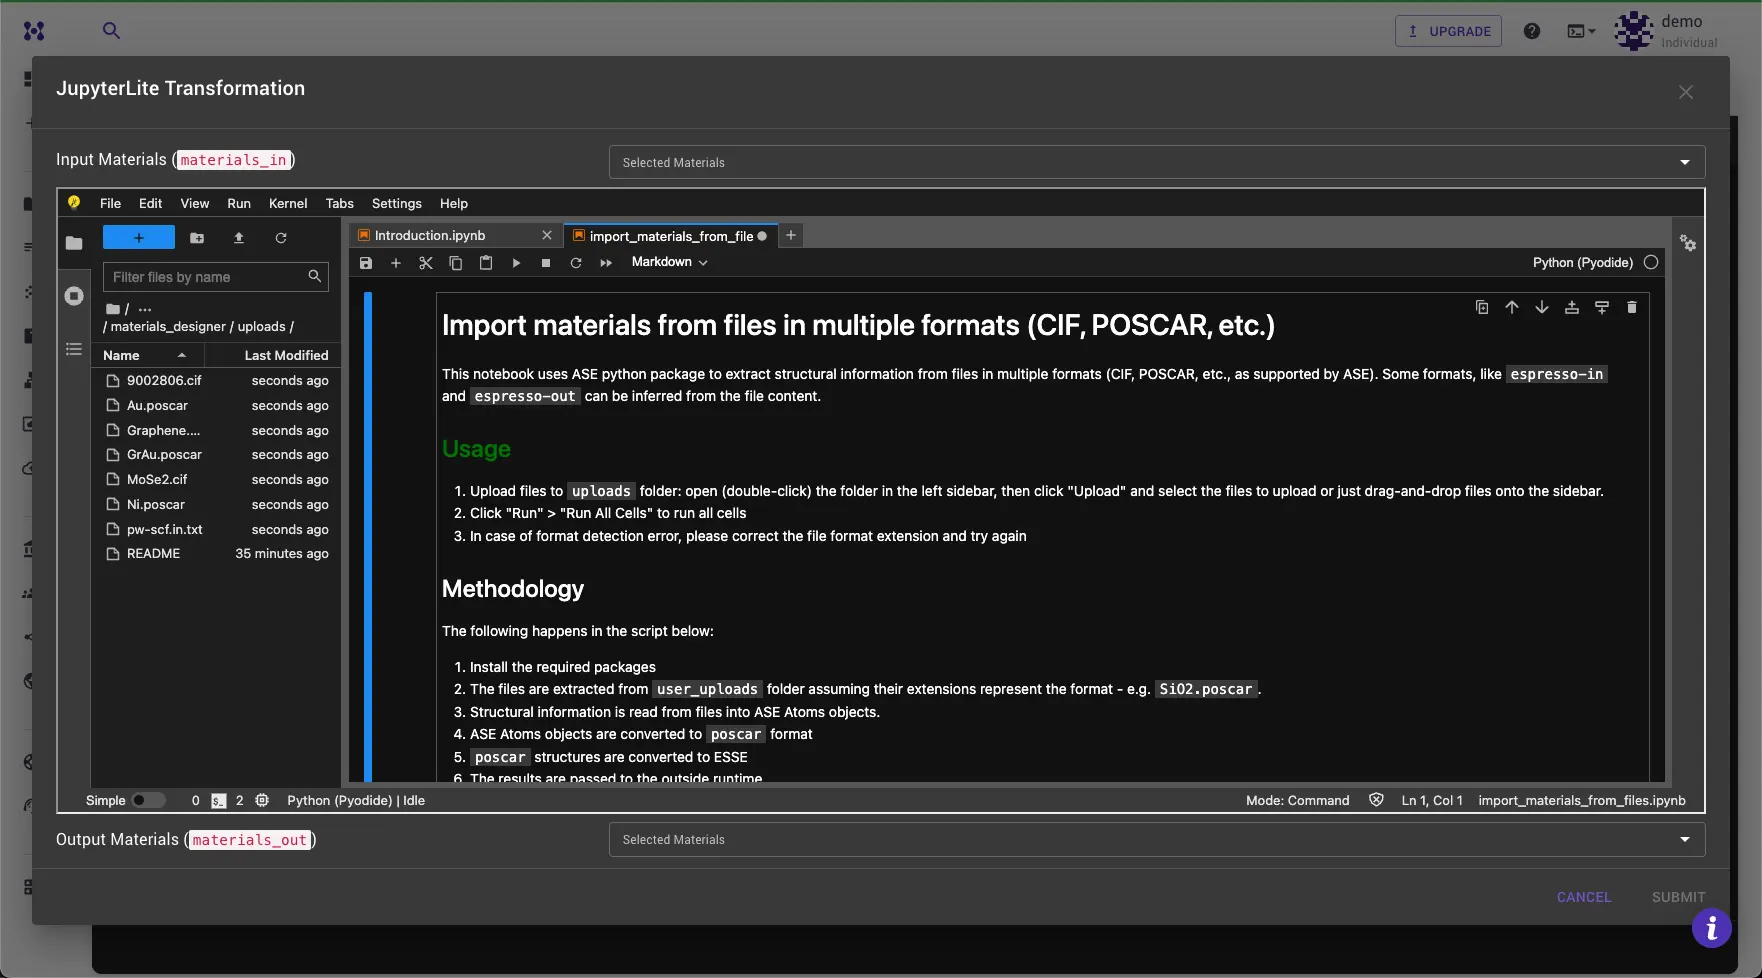1762x978 pixels.
Task: Change cell type from Markdown dropdown
Action: [x=668, y=261]
